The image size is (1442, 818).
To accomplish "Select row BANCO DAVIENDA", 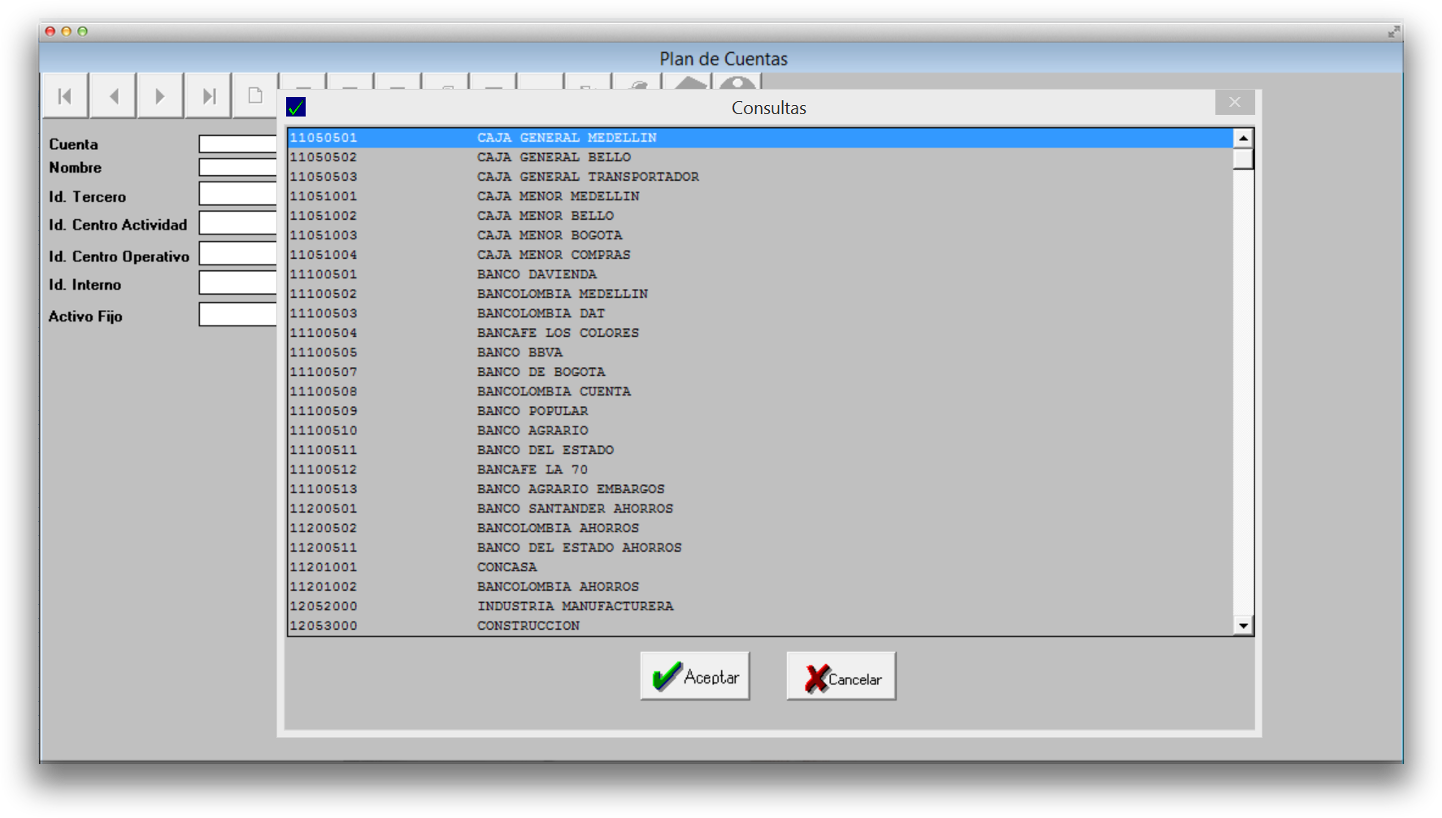I will coord(760,274).
